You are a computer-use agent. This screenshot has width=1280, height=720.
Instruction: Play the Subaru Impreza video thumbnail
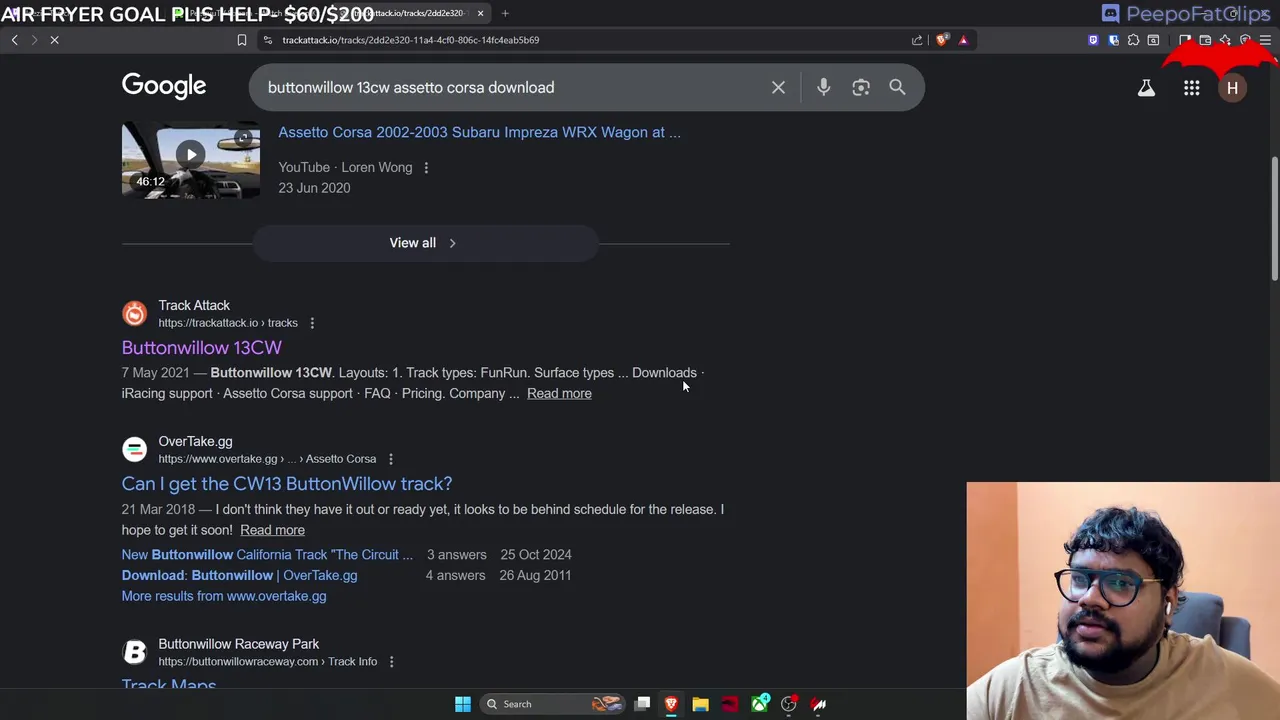191,161
